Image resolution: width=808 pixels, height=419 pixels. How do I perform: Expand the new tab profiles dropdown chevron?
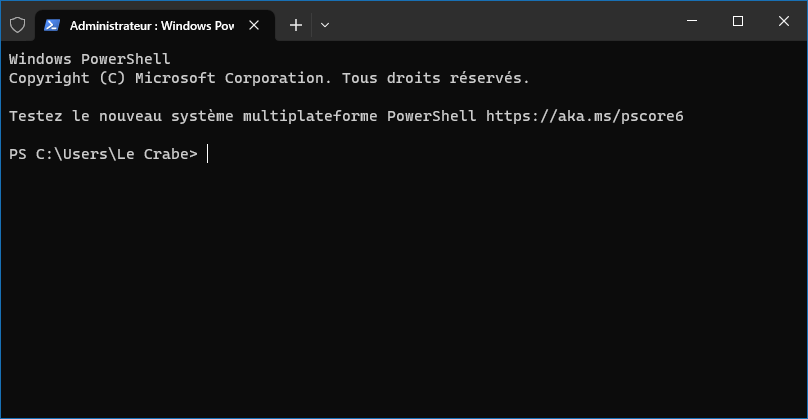[325, 25]
